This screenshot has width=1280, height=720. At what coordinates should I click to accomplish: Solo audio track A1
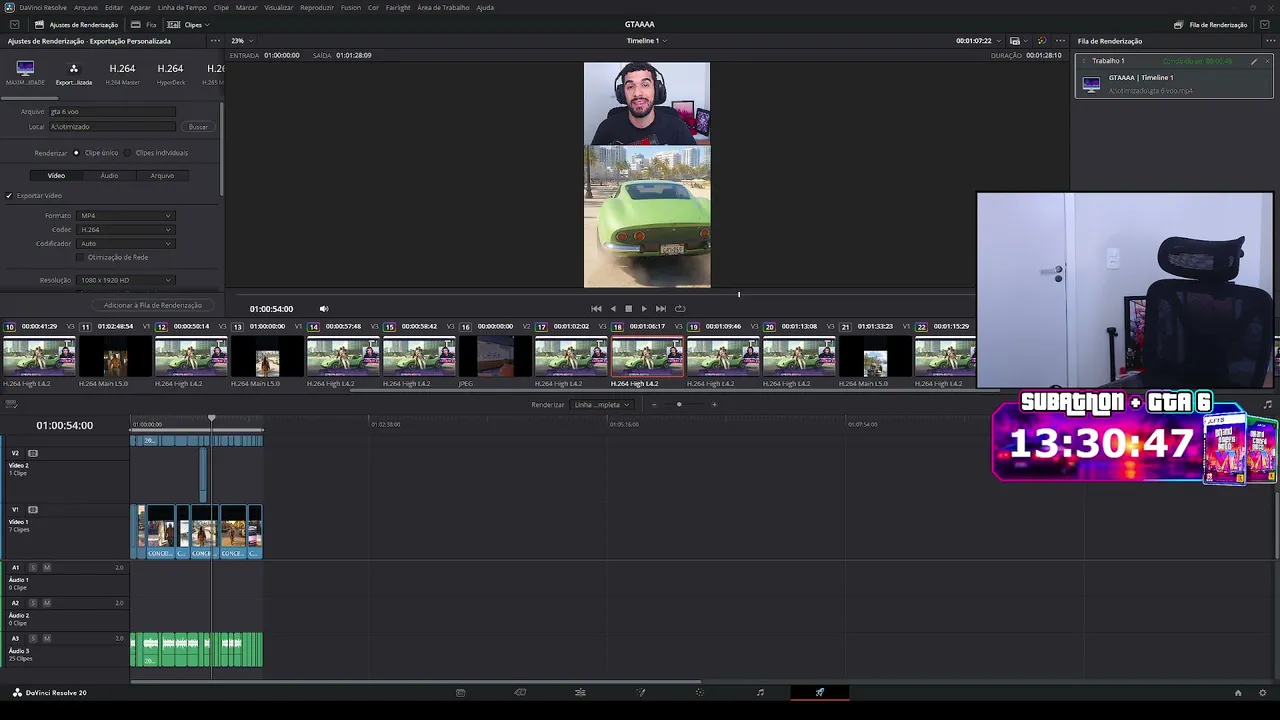click(x=32, y=568)
